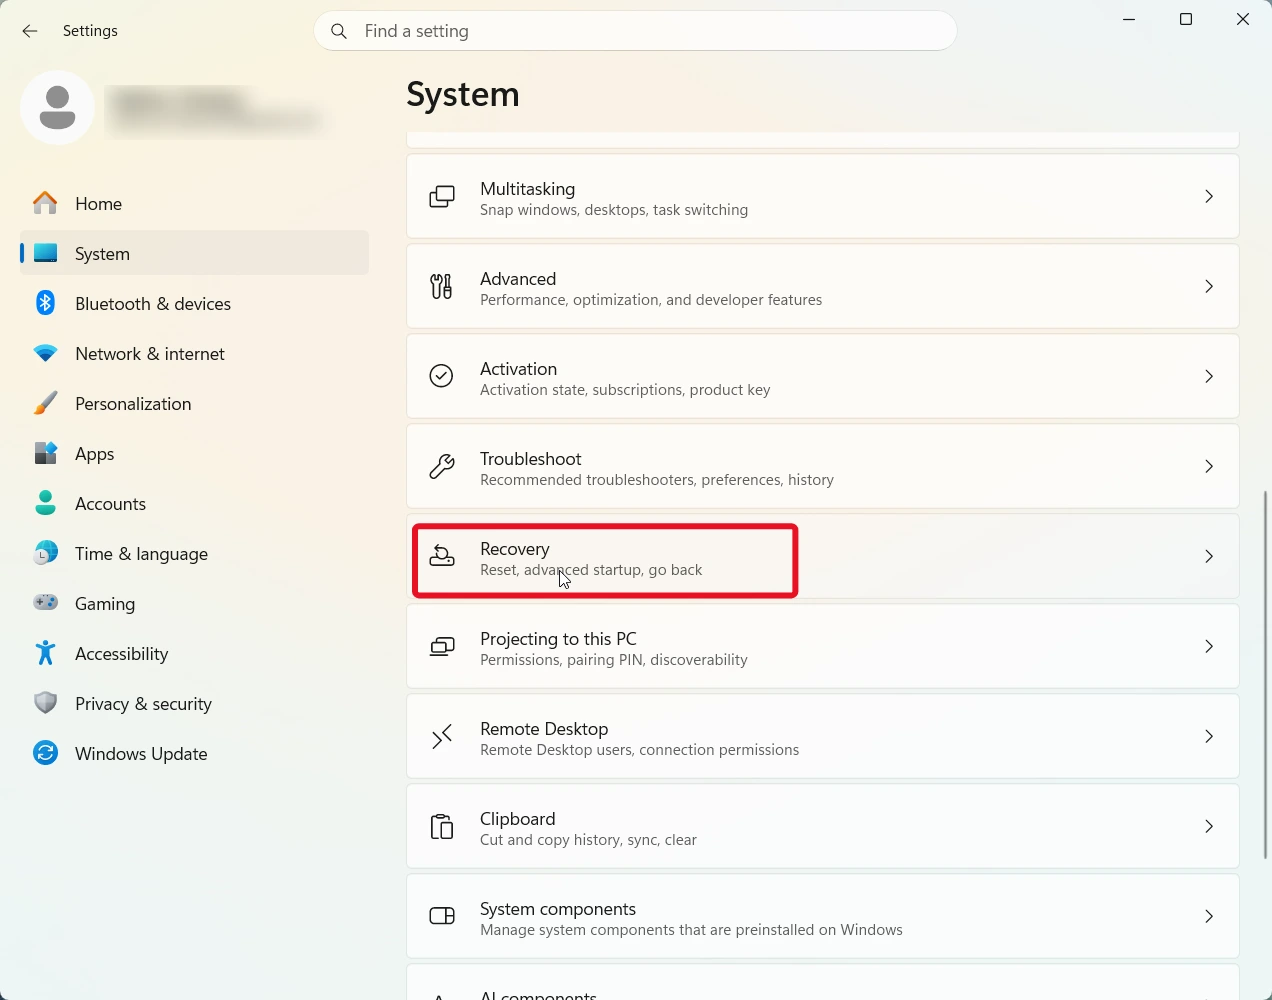1272x1000 pixels.
Task: Open the Advanced settings title
Action: [x=518, y=279]
